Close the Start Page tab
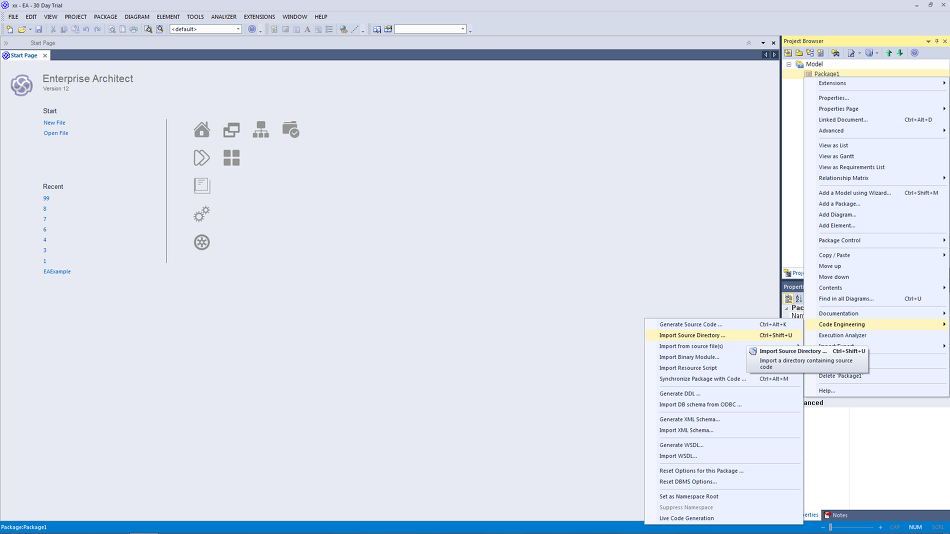Viewport: 950px width, 534px height. click(45, 56)
